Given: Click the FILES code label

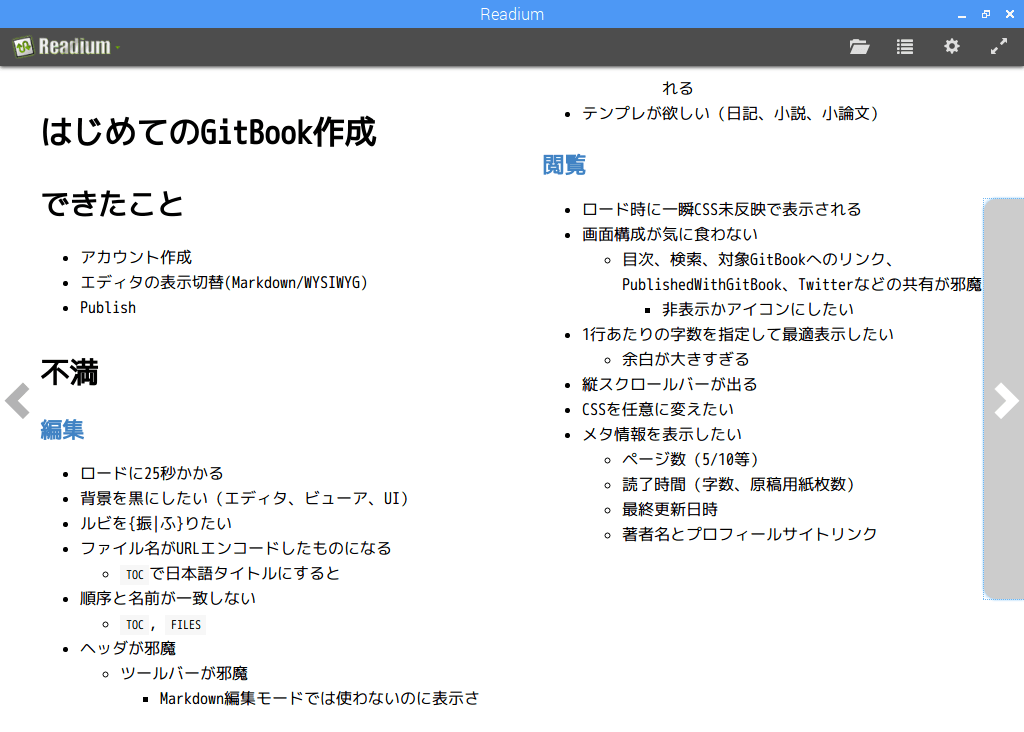Looking at the screenshot, I should [185, 625].
